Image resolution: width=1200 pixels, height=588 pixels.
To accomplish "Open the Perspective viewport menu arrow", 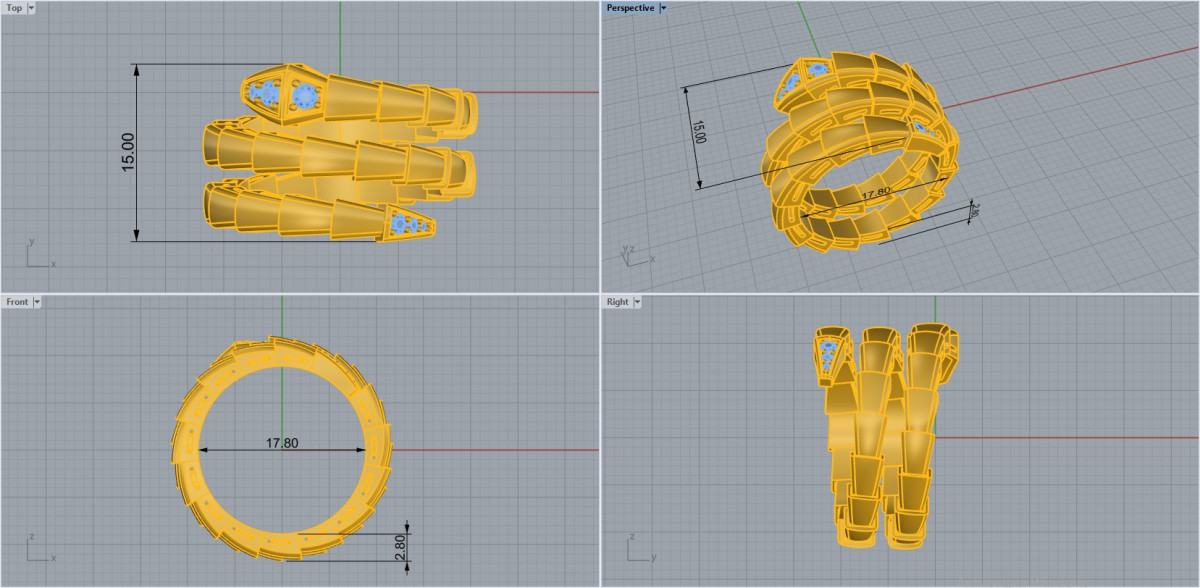I will [x=663, y=8].
